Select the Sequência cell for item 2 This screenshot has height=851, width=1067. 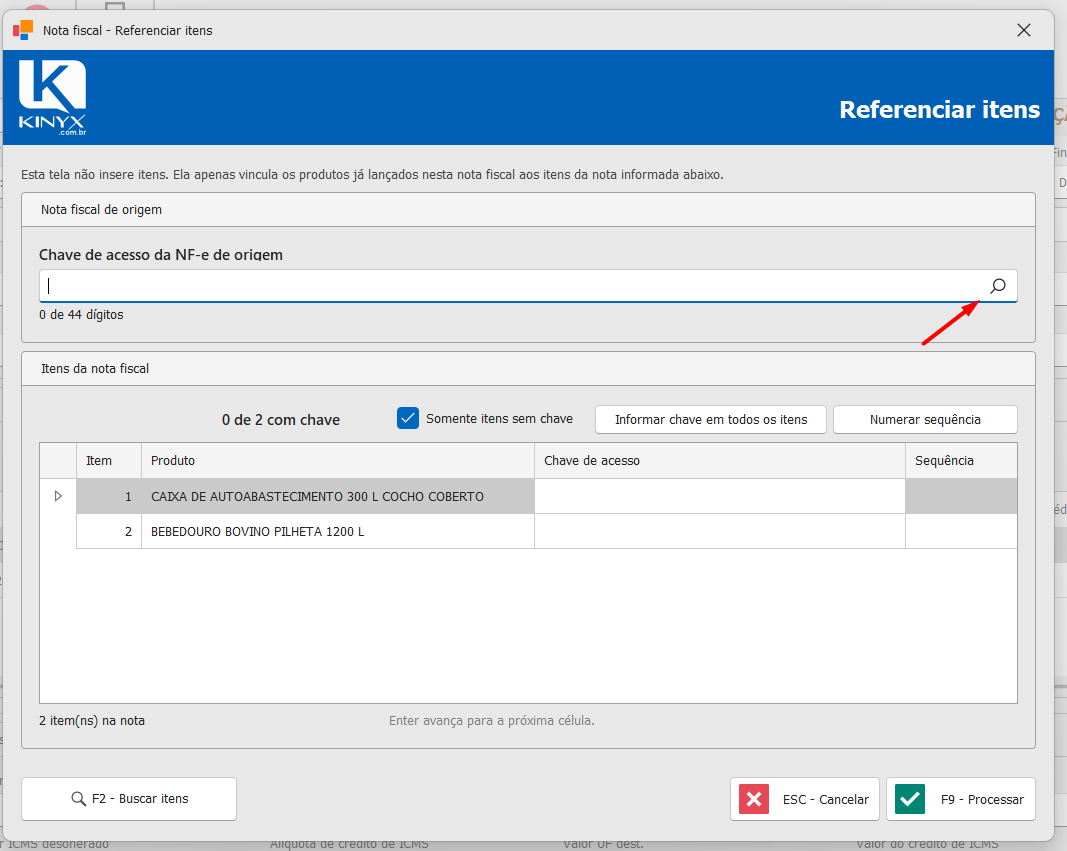pos(961,531)
